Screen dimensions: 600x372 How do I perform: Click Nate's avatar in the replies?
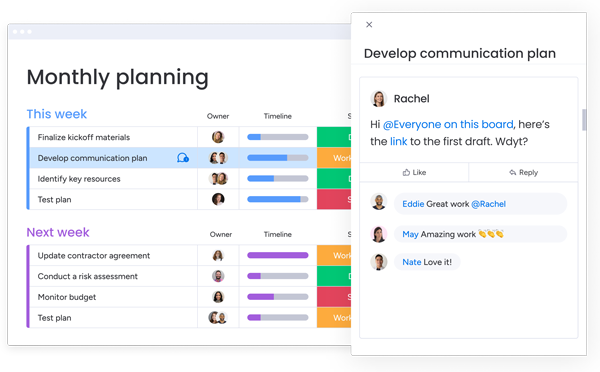point(378,262)
